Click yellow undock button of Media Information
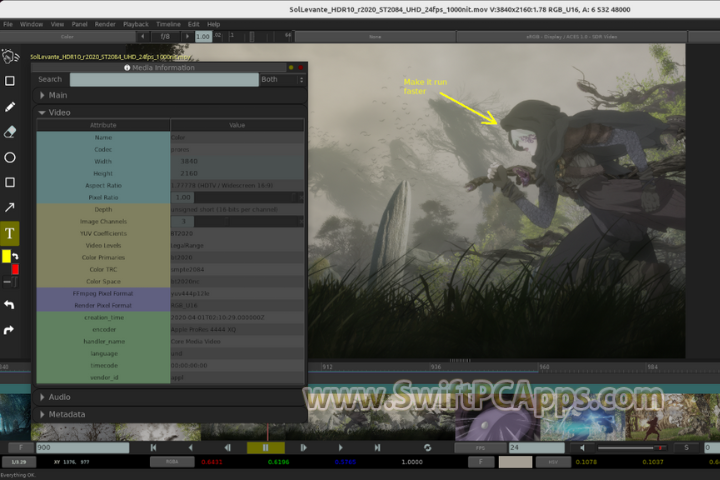The width and height of the screenshot is (720, 480). coord(291,68)
